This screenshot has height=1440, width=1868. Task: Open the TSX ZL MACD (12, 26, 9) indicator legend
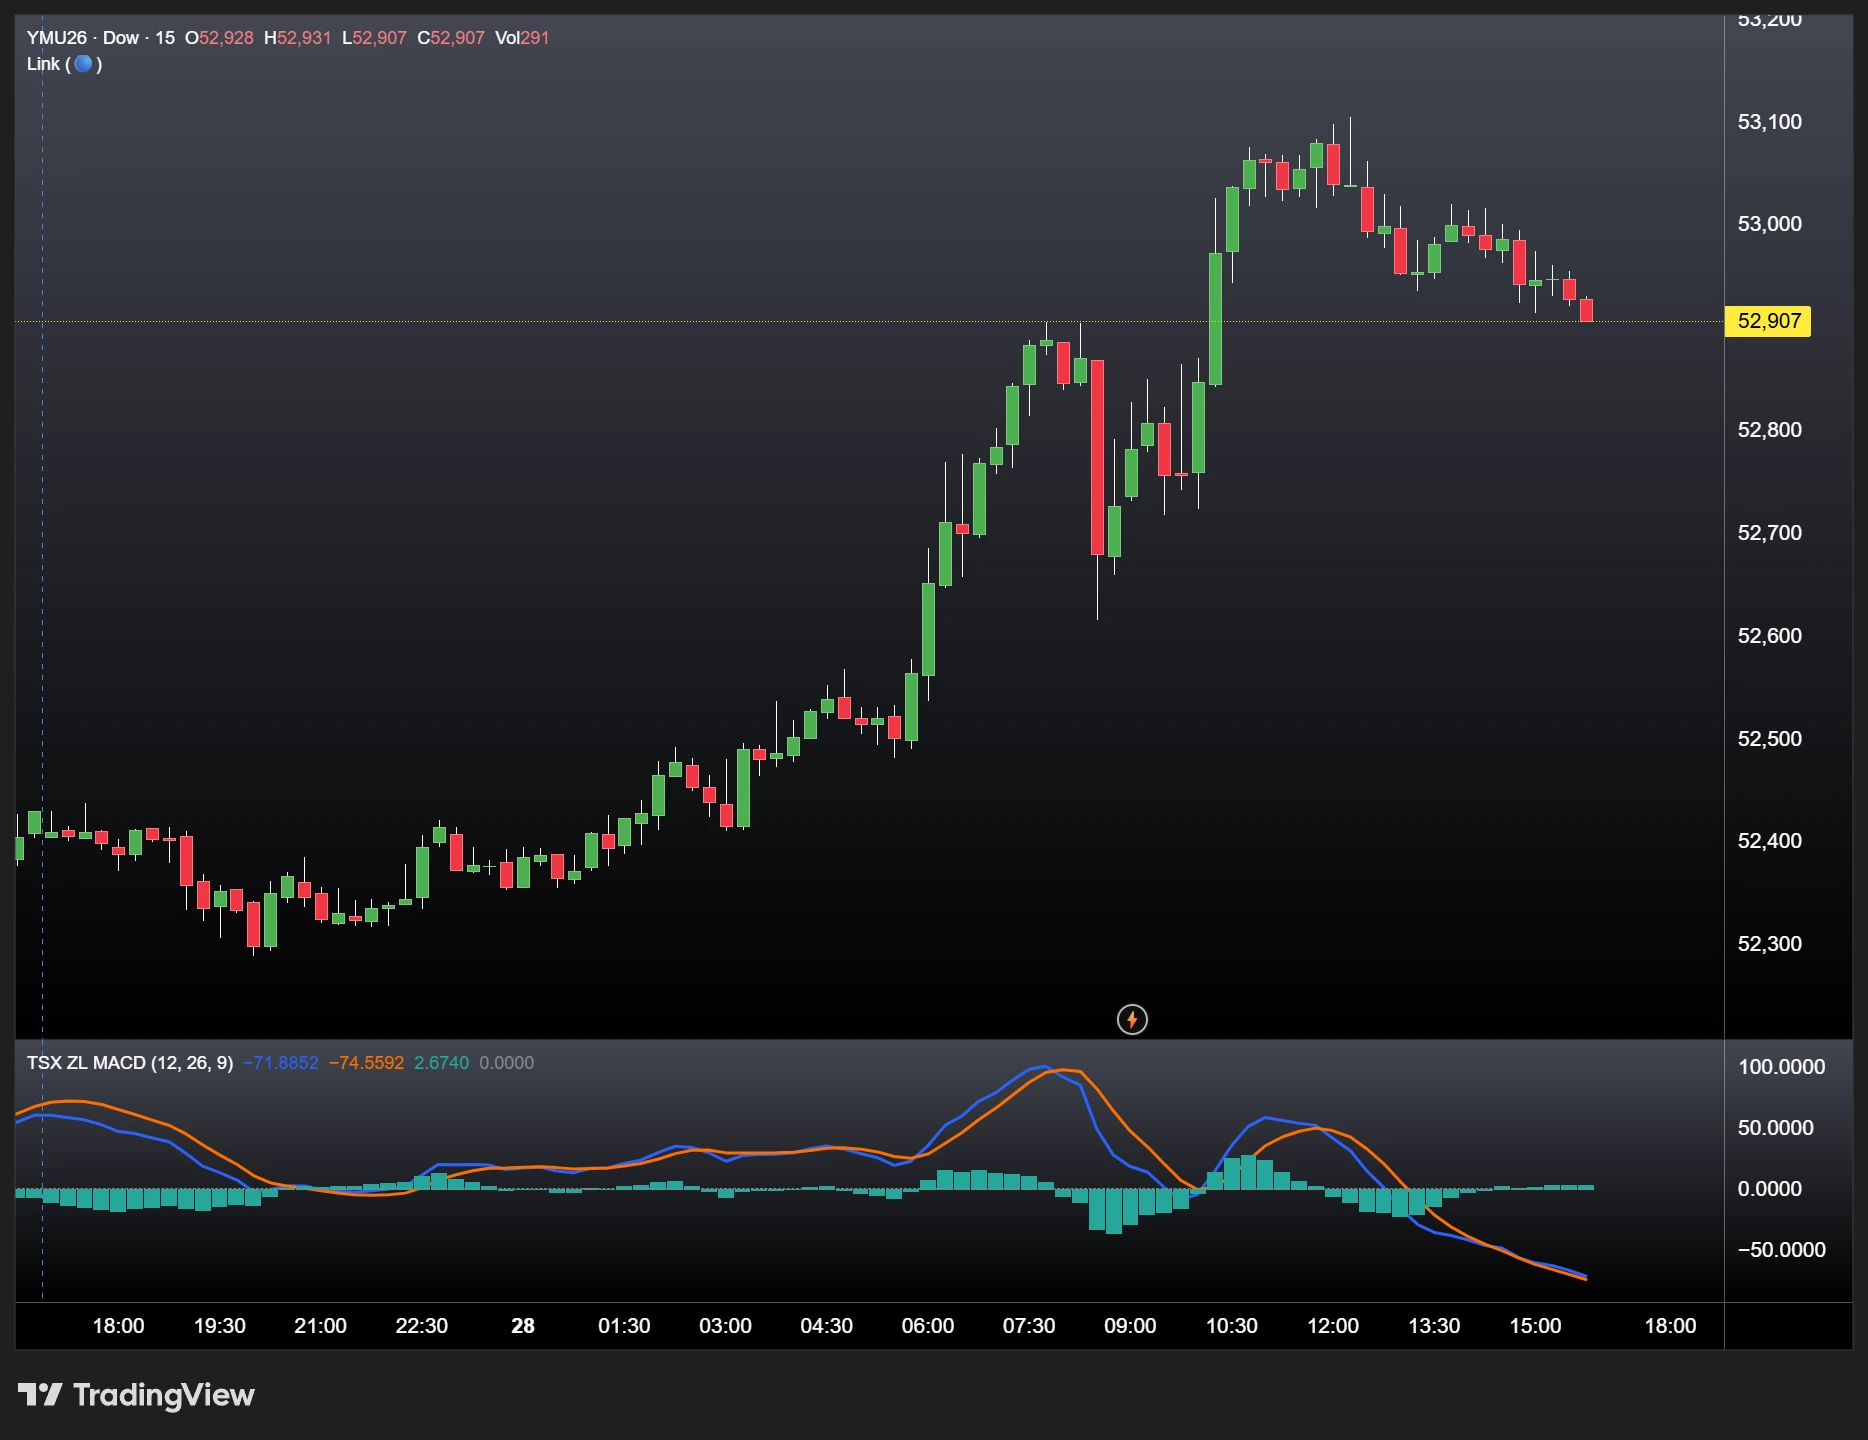130,1063
